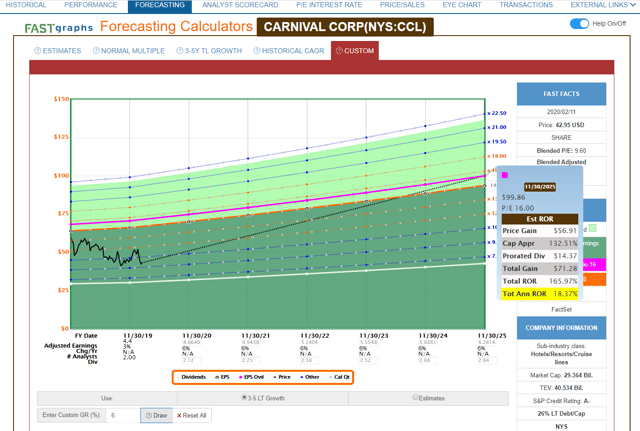
Task: Click the 11/30/21 earnings field 4.9438
Action: click(251, 342)
